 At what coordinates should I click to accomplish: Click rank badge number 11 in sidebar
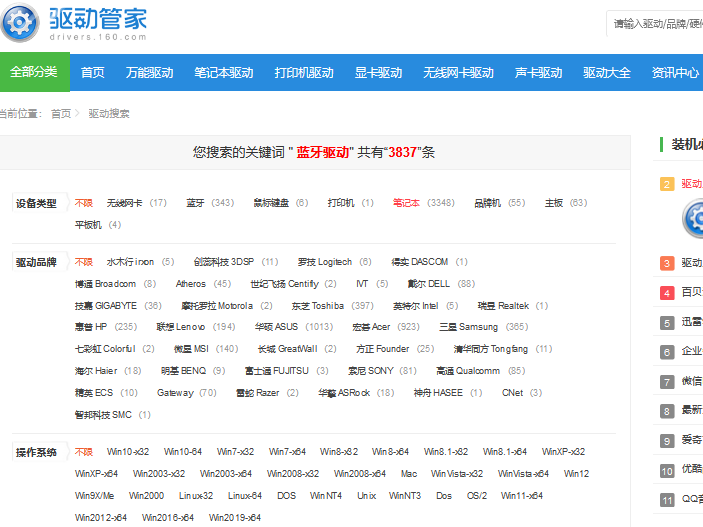[667, 500]
